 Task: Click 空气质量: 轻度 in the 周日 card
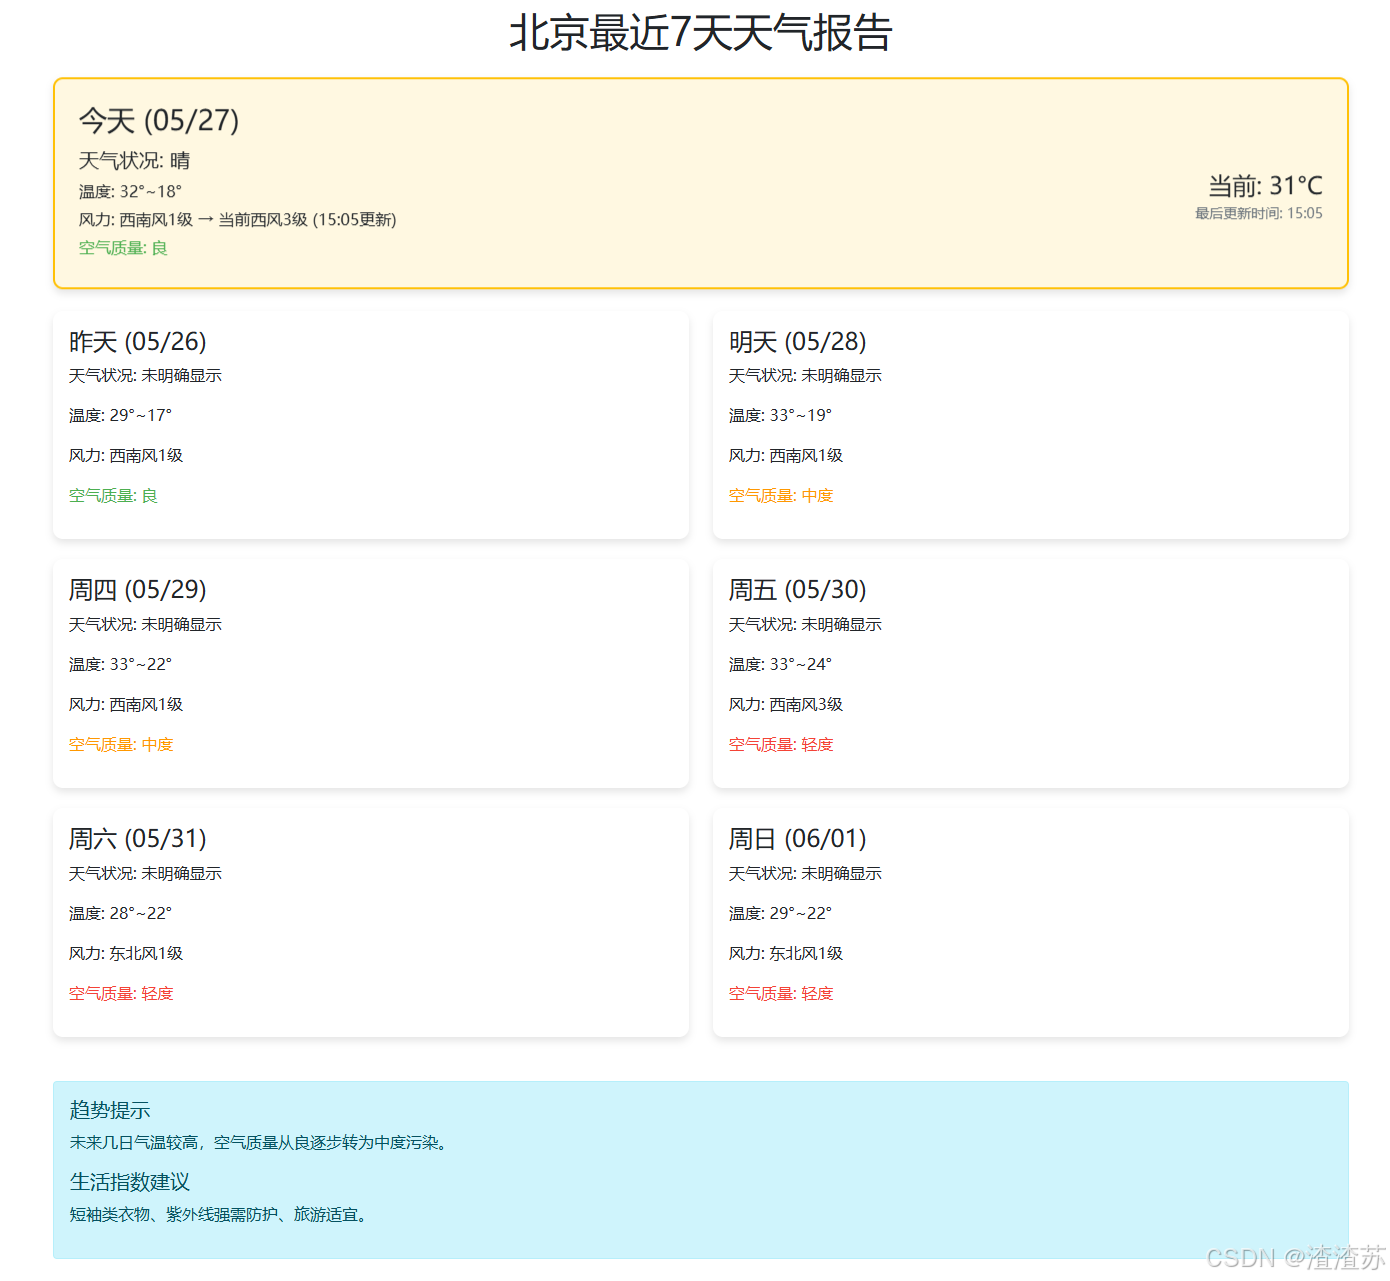pos(781,993)
